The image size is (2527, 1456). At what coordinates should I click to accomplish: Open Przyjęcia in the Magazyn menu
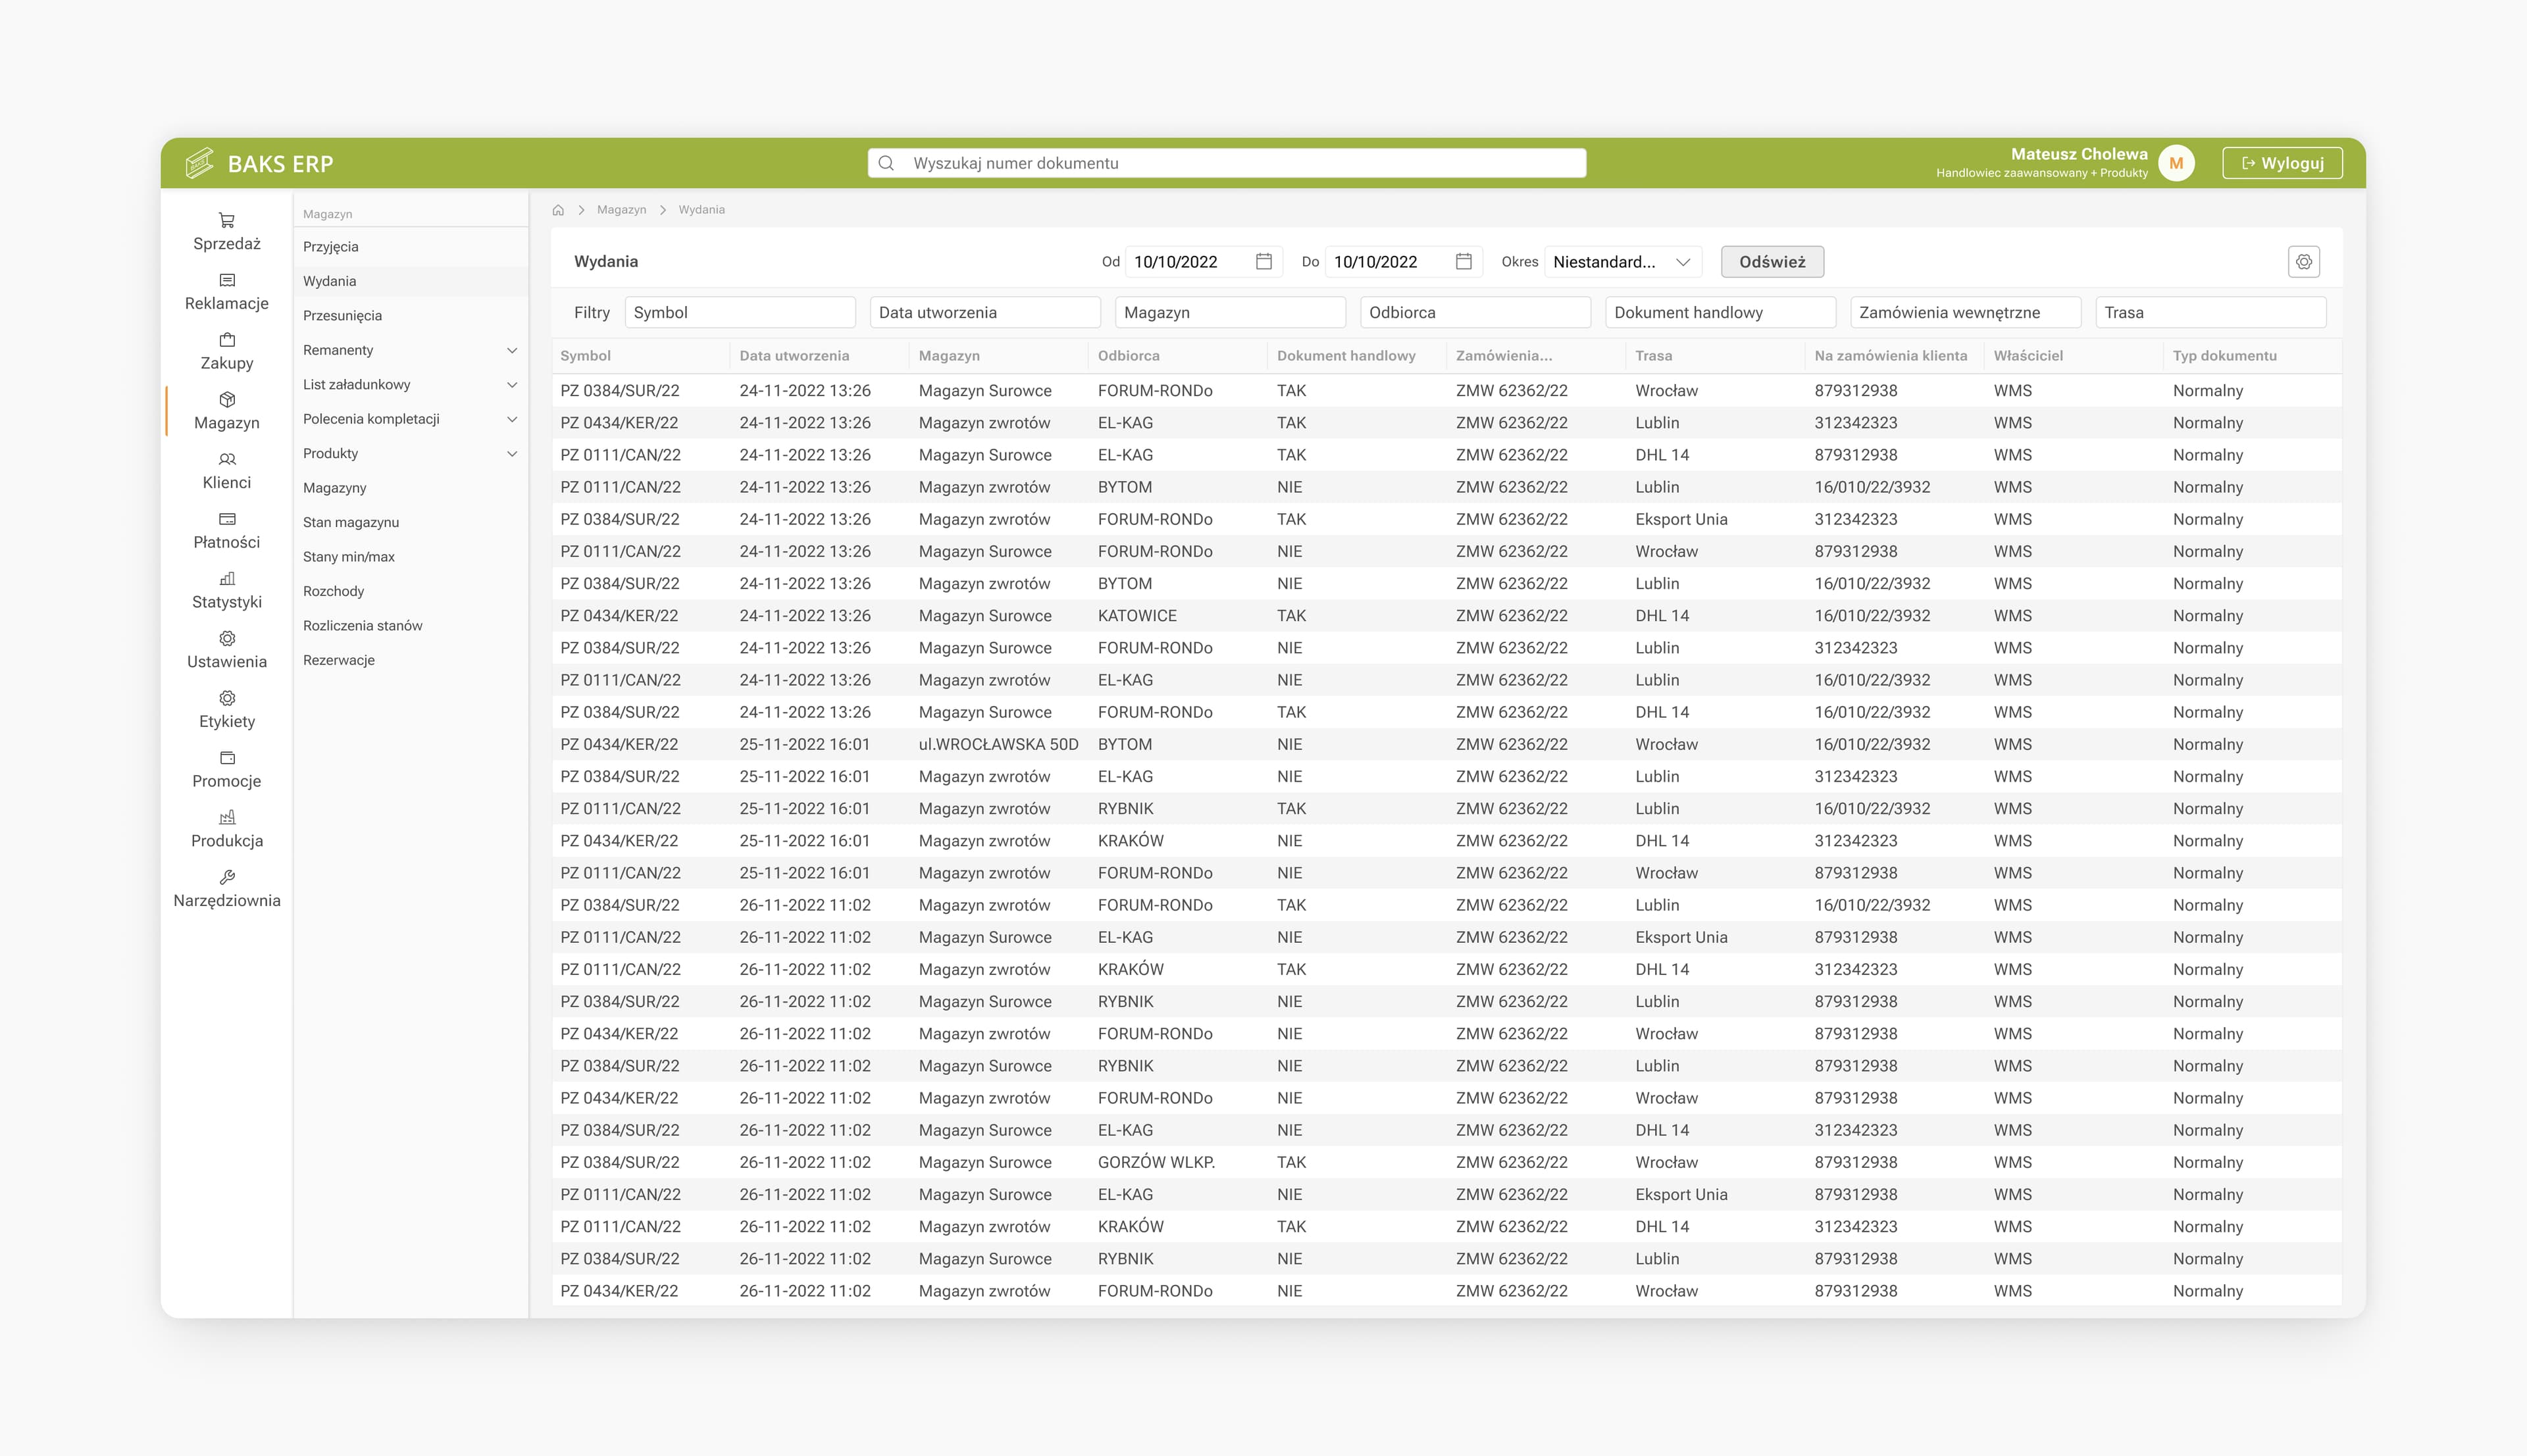(411, 246)
